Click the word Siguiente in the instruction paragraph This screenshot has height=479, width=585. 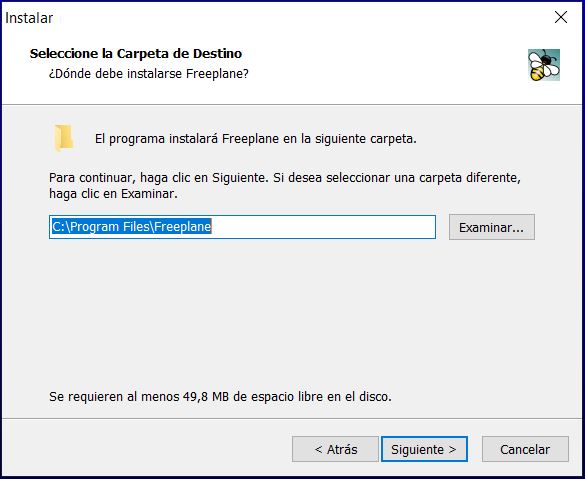(x=240, y=178)
